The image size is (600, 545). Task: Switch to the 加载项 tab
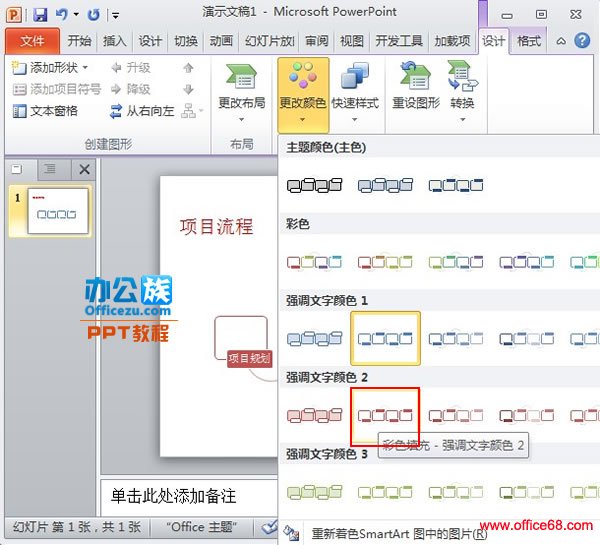(452, 41)
